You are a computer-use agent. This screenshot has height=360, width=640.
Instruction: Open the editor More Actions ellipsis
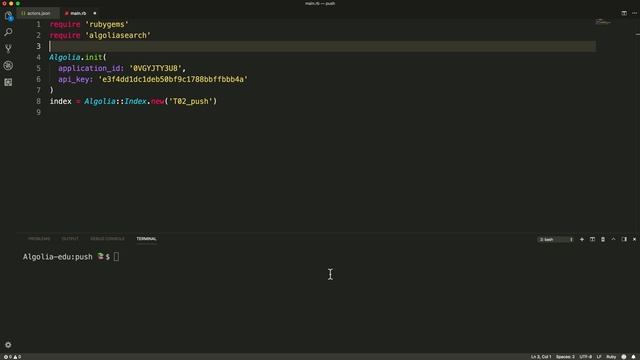pos(634,13)
